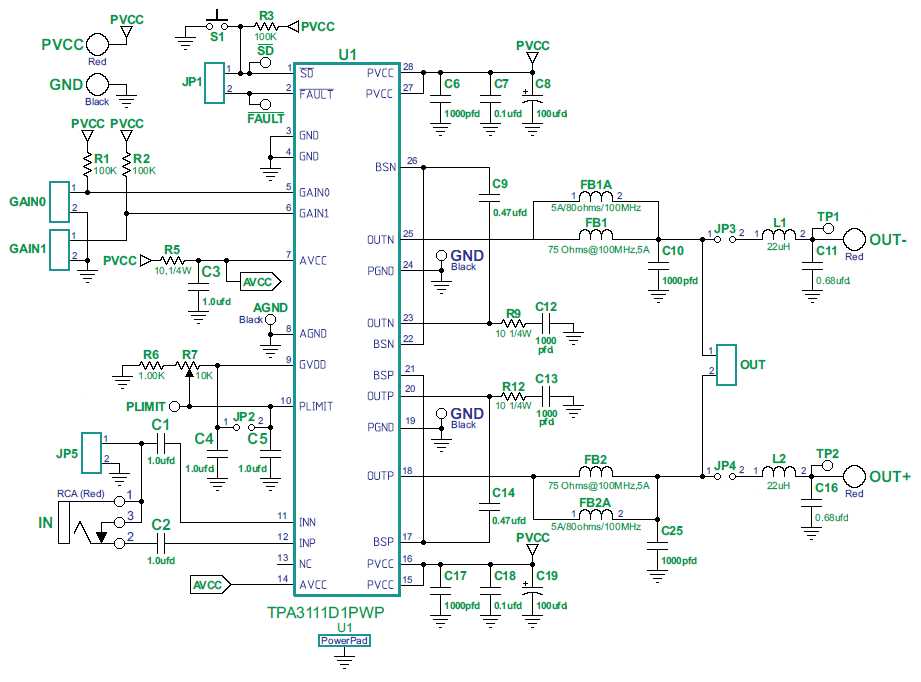This screenshot has height=682, width=921.
Task: Select resistor R6 1.00K
Action: tap(151, 365)
